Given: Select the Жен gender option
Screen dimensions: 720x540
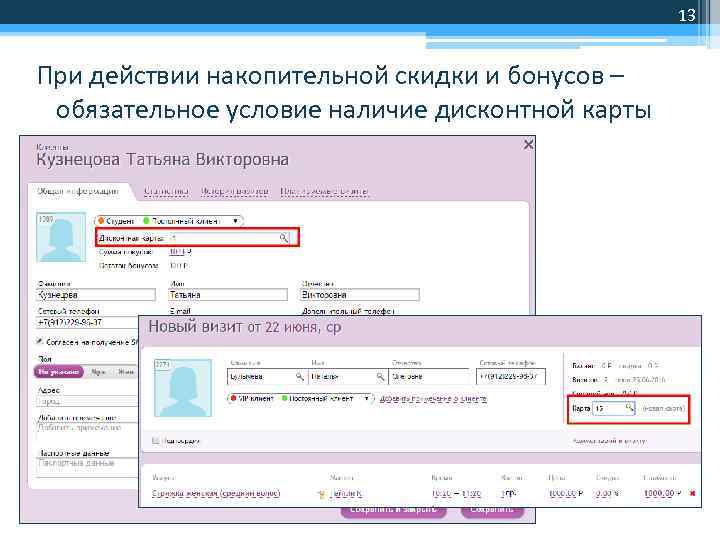Looking at the screenshot, I should [125, 372].
